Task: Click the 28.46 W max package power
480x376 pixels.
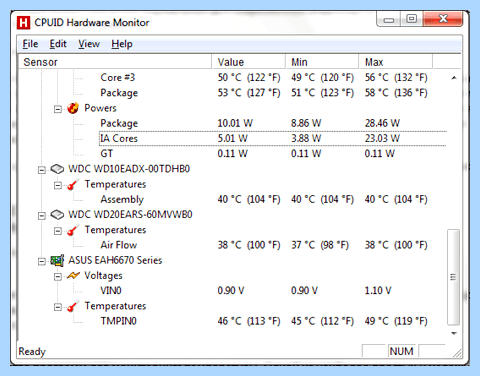Action: point(382,123)
